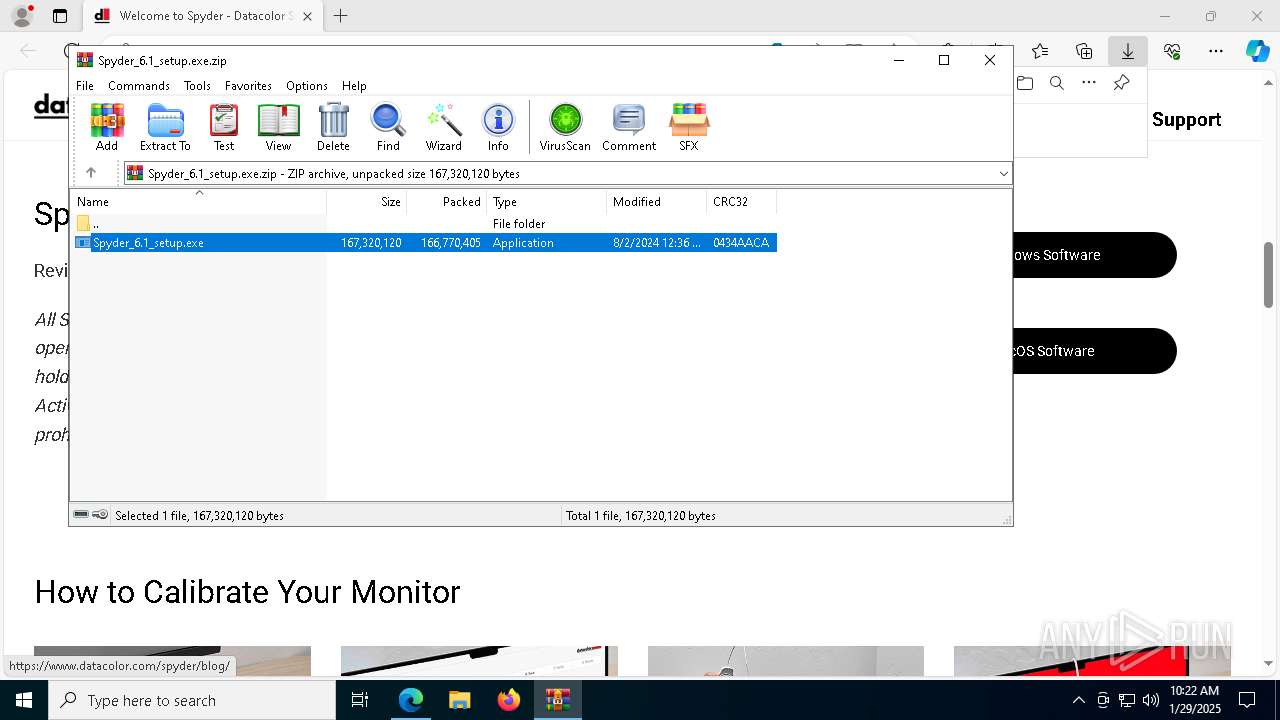Click the Windows Software download button
The height and width of the screenshot is (720, 1280).
1095,255
